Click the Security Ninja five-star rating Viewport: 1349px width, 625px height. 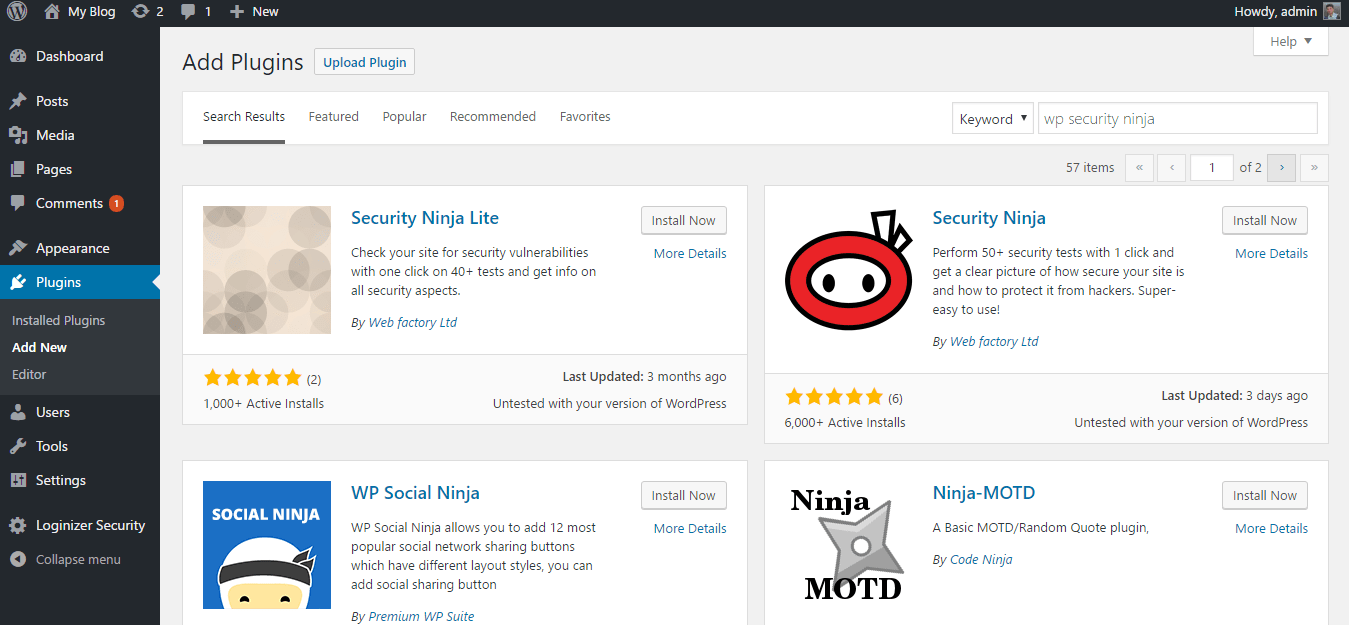pos(834,397)
